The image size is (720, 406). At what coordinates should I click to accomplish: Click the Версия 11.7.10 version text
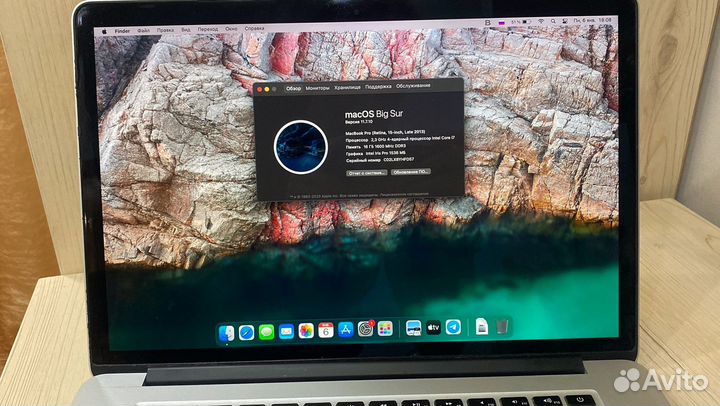tap(359, 122)
